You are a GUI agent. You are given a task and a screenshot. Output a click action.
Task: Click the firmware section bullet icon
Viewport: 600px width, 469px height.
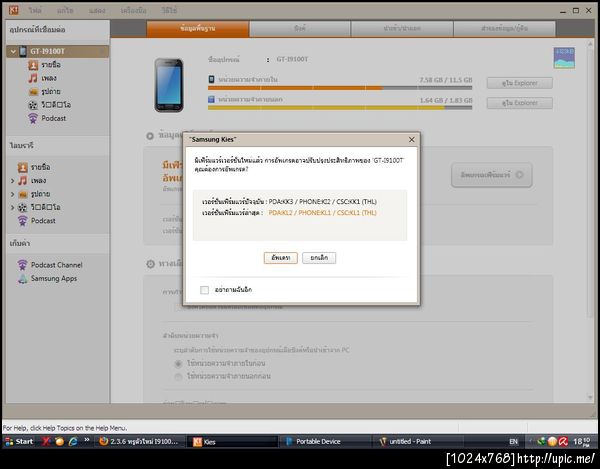pyautogui.click(x=150, y=136)
